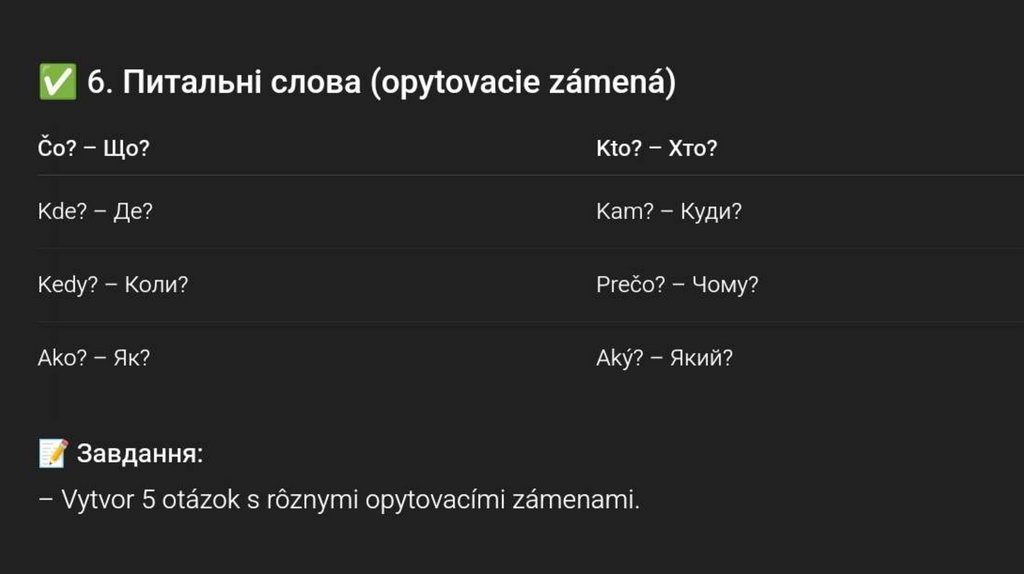
Task: Click the table header cell 'Kto? – Хто?'
Action: (656, 149)
